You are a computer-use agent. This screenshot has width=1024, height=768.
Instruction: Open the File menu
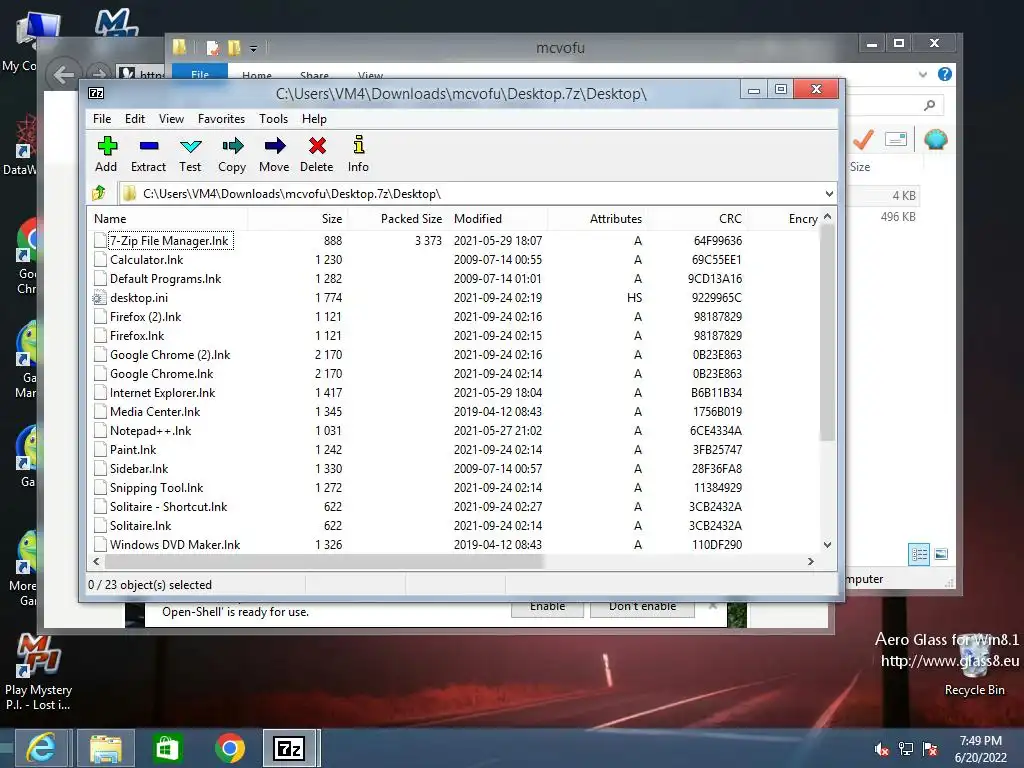102,119
